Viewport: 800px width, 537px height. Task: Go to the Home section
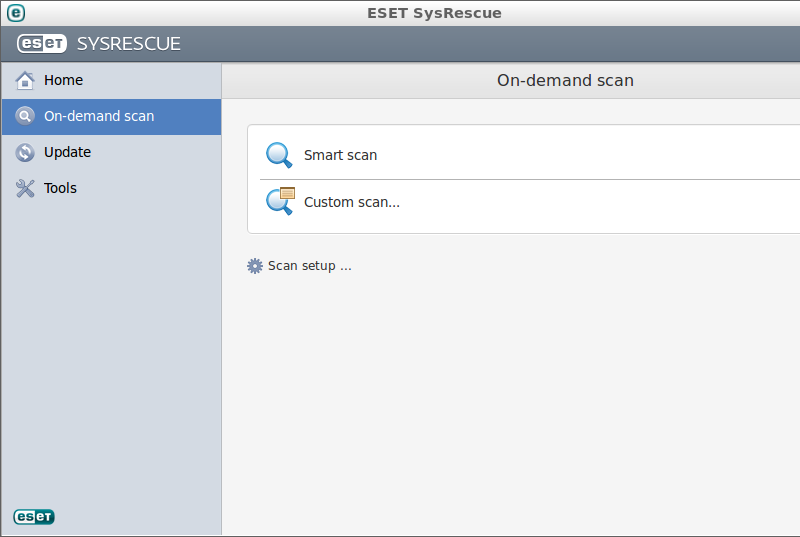[x=63, y=80]
